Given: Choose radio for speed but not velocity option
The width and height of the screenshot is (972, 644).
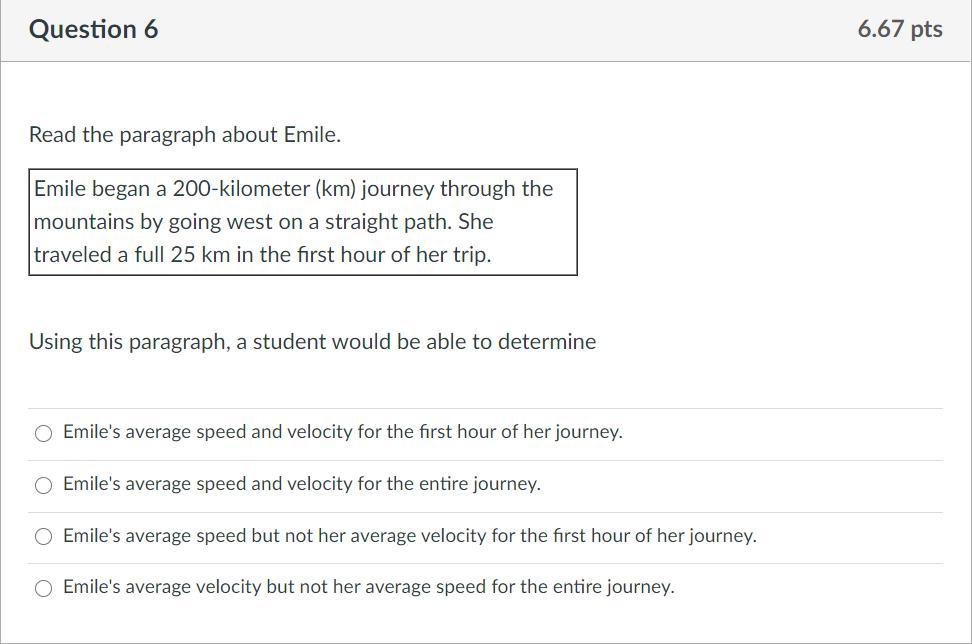Looking at the screenshot, I should click(43, 537).
